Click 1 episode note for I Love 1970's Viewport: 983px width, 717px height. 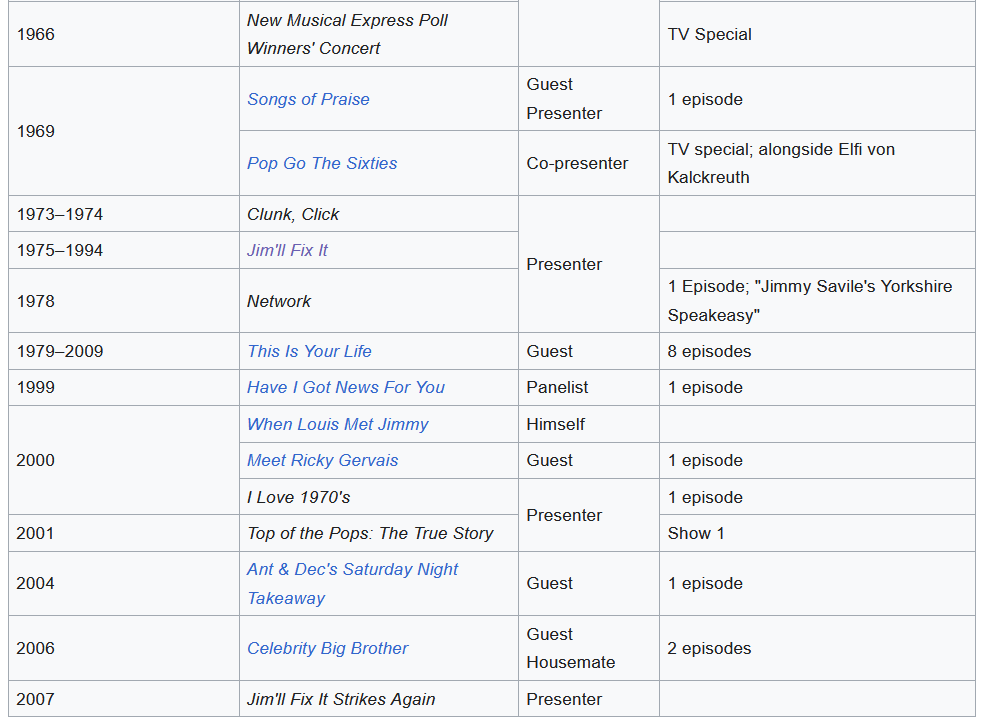coord(705,497)
